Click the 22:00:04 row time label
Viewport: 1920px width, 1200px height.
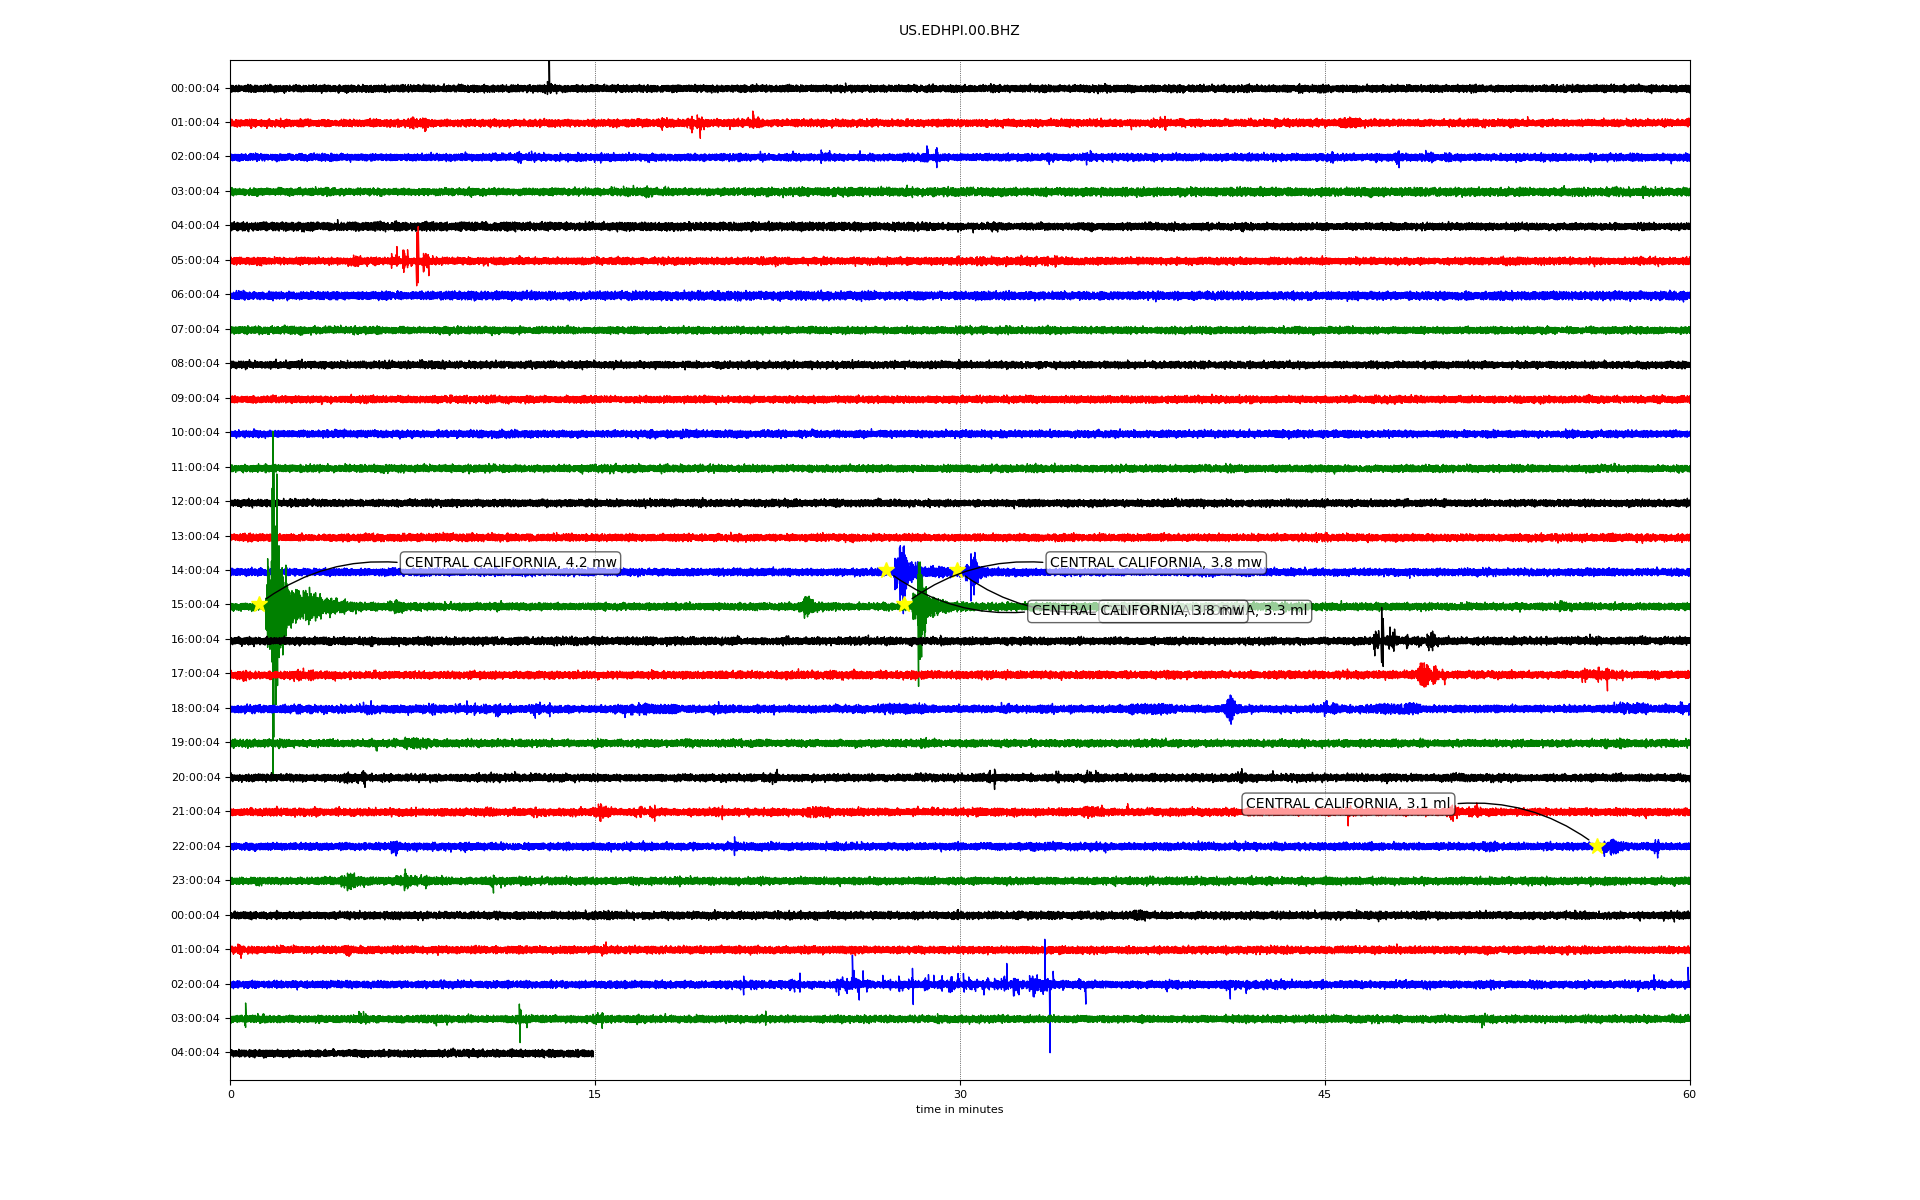[x=195, y=847]
